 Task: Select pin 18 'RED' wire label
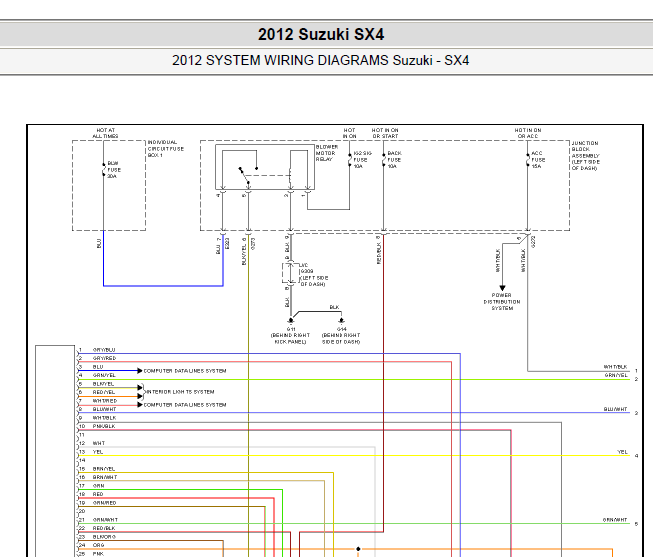pos(98,495)
